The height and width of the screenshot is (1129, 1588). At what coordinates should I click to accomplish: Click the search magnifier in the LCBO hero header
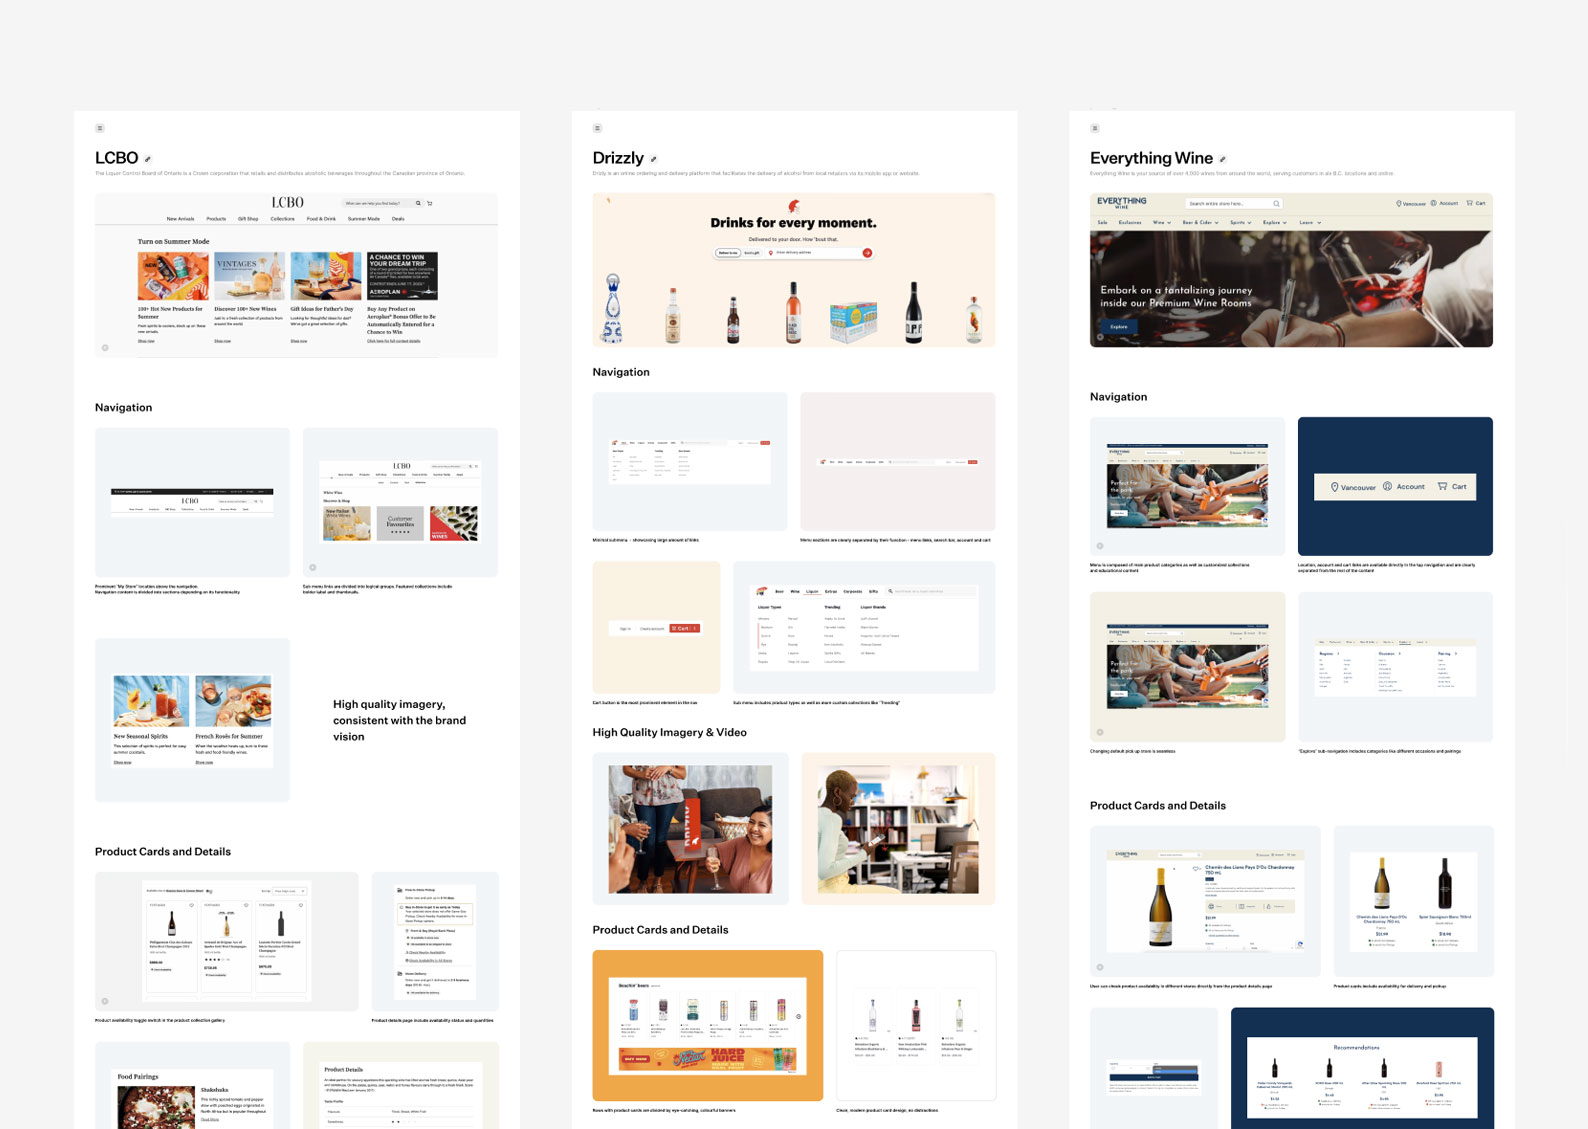pyautogui.click(x=418, y=203)
